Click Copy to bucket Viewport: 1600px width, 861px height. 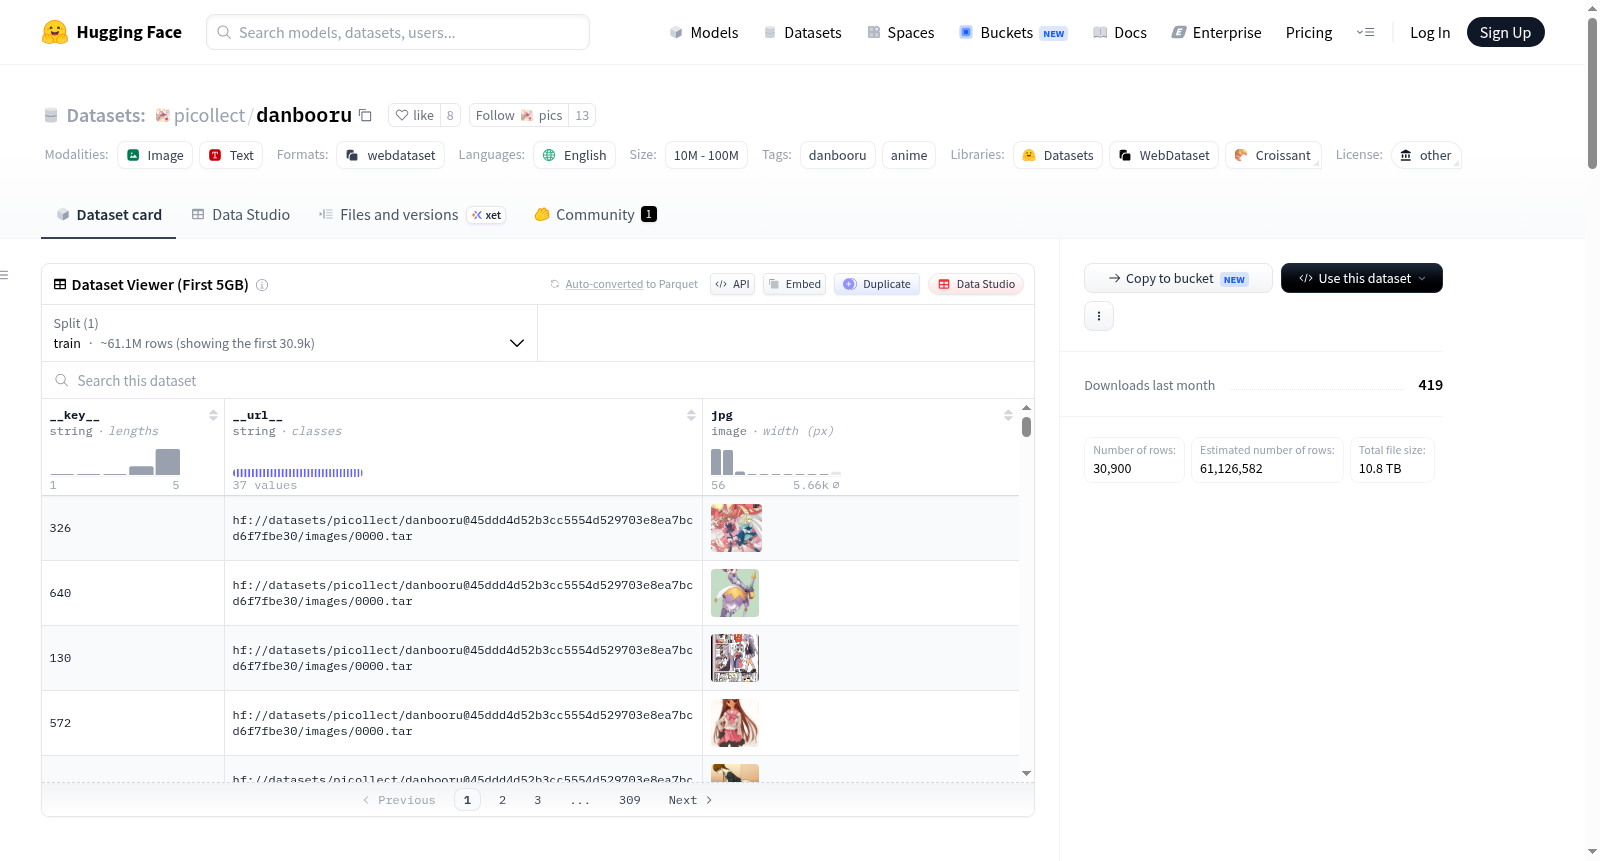(1178, 278)
